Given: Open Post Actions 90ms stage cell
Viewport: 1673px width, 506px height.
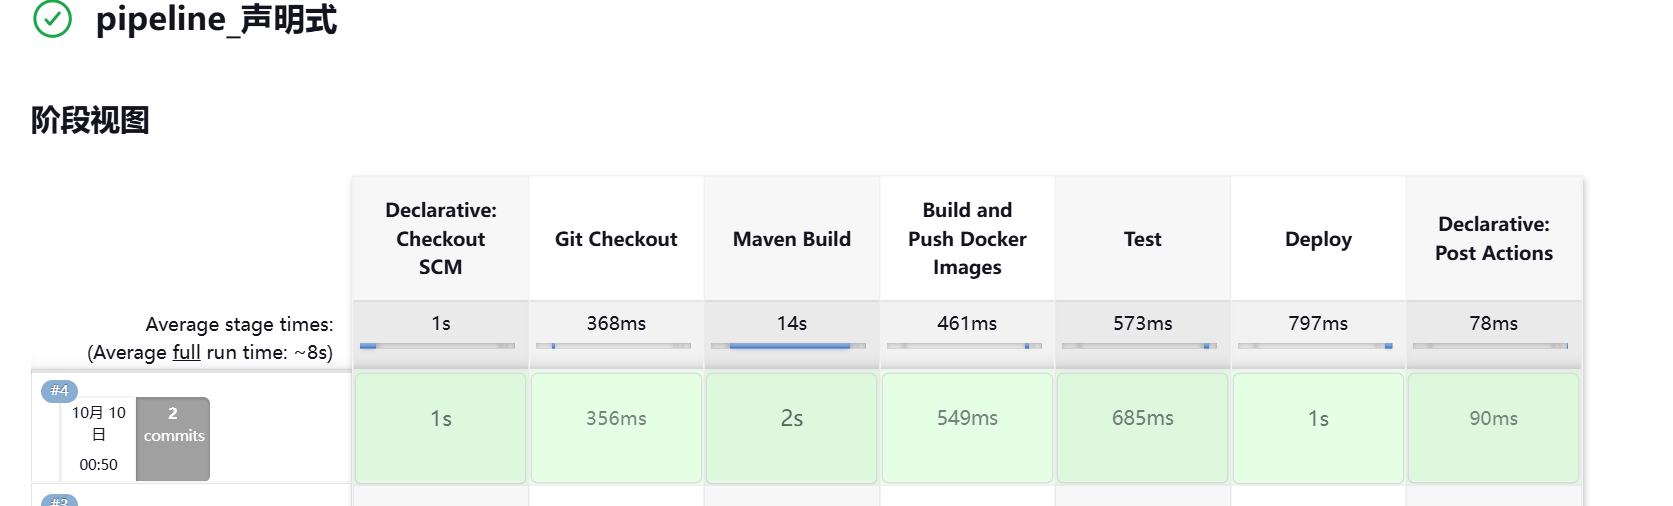Looking at the screenshot, I should [1493, 427].
